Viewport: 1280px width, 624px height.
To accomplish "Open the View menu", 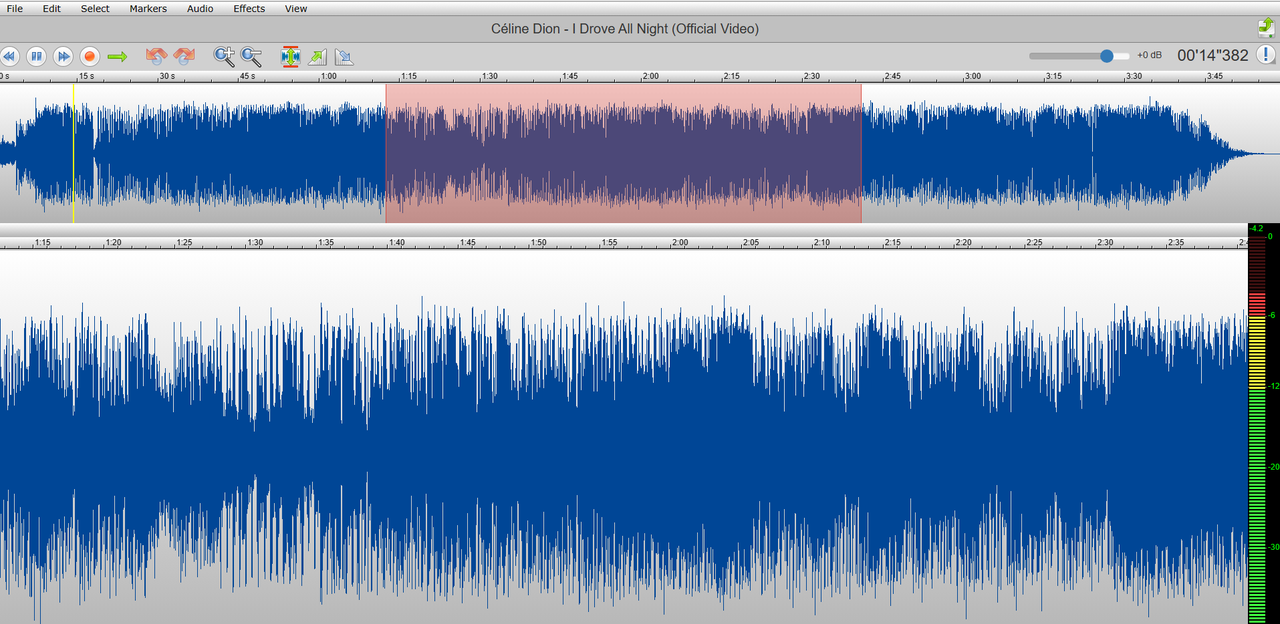I will click(296, 8).
